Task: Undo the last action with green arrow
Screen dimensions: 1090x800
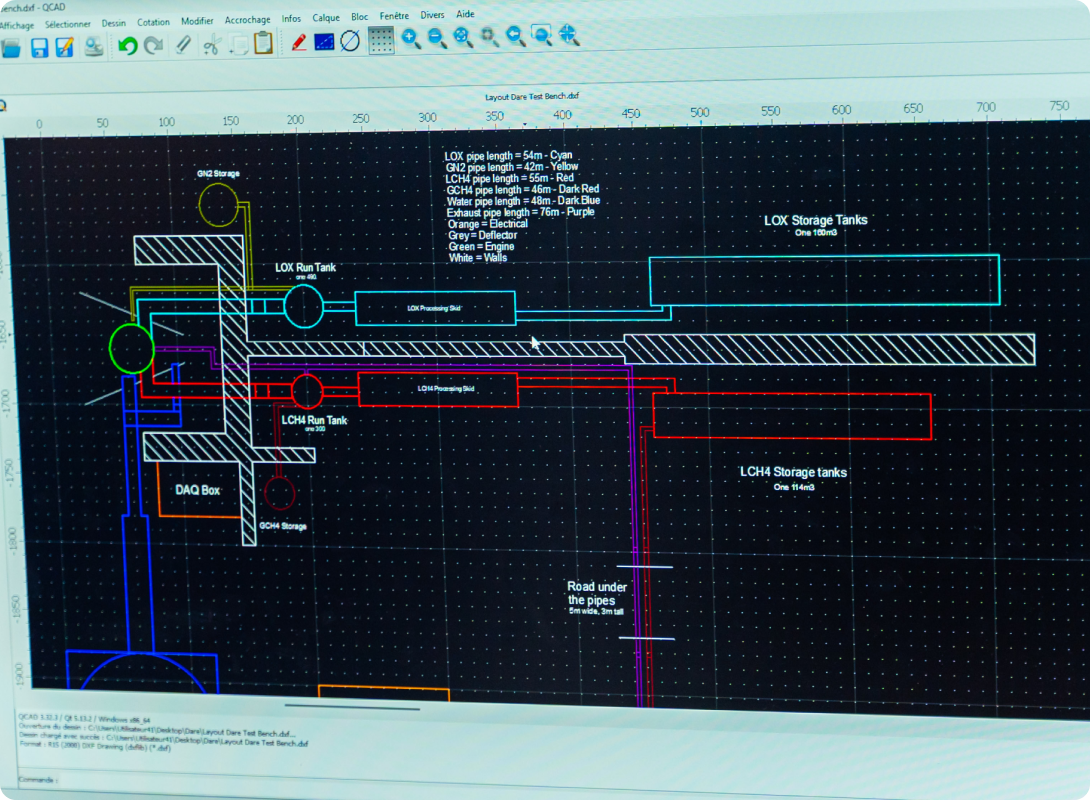Action: tap(127, 45)
